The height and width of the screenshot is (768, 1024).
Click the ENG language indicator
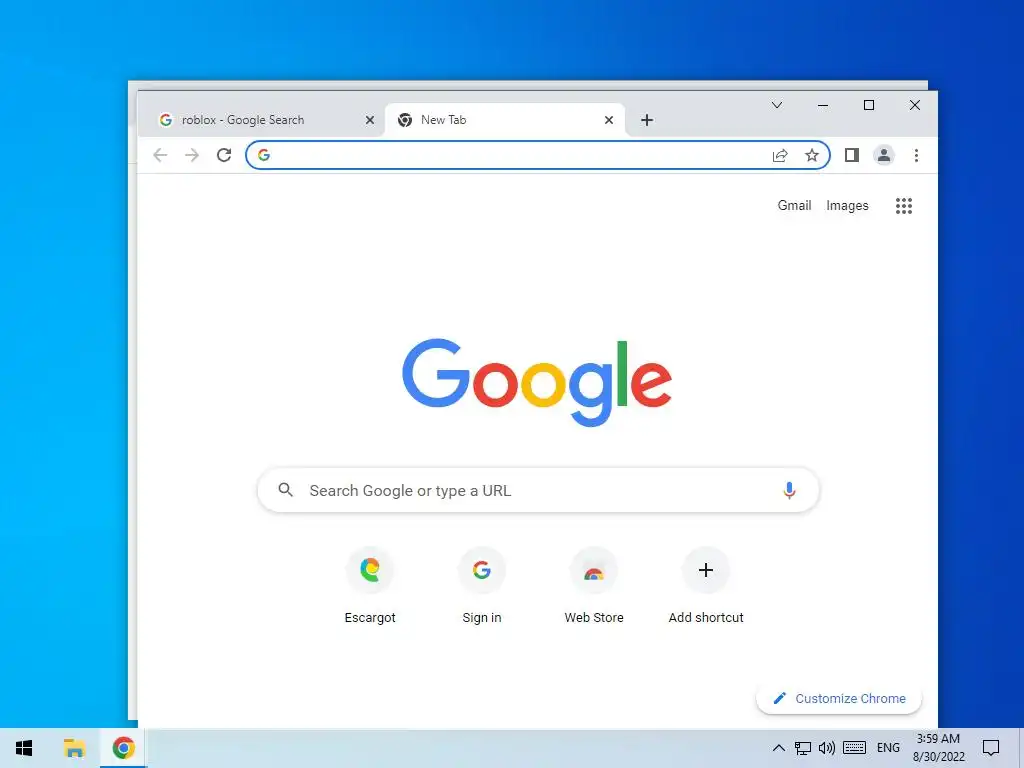[888, 748]
